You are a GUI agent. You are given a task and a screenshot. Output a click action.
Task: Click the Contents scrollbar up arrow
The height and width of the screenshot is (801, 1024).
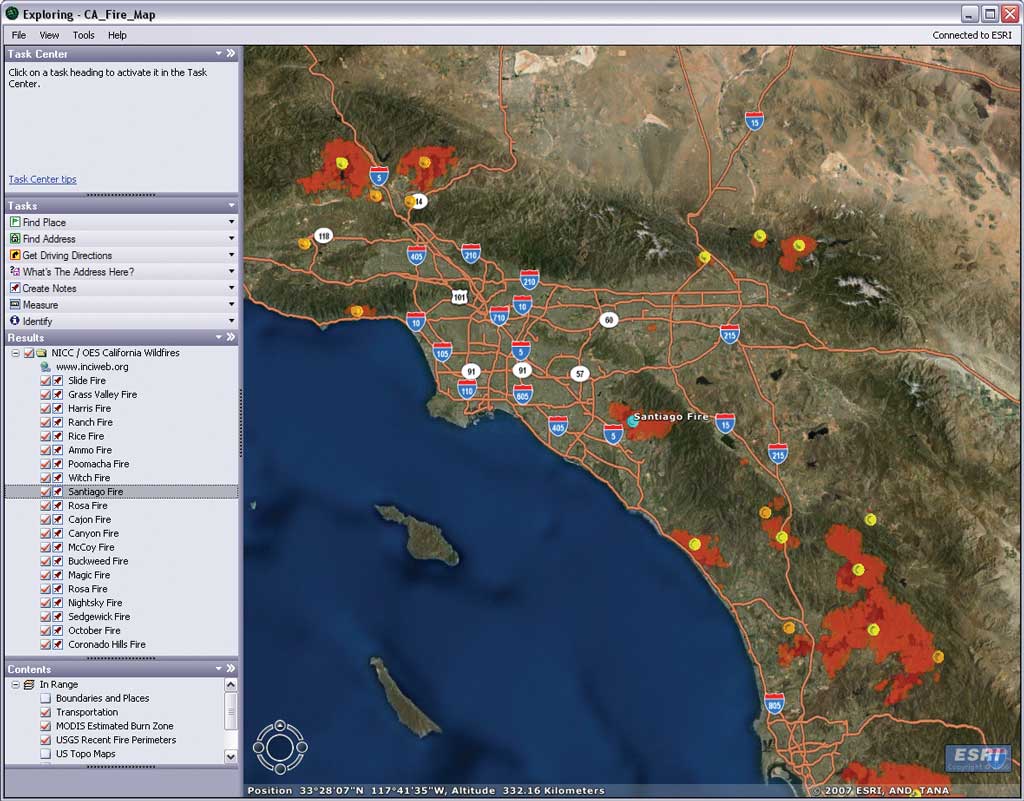[x=231, y=685]
